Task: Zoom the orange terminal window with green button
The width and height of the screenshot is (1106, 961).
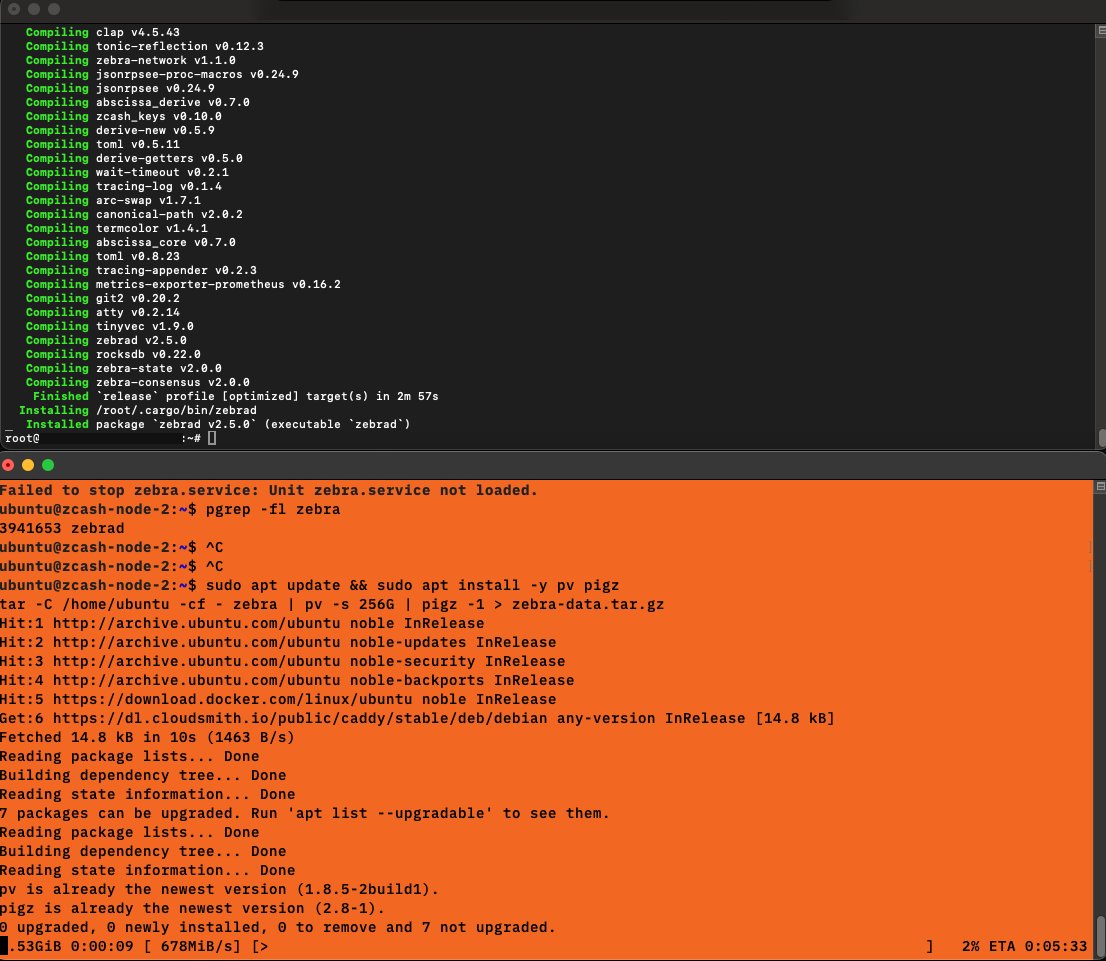Action: pos(48,465)
